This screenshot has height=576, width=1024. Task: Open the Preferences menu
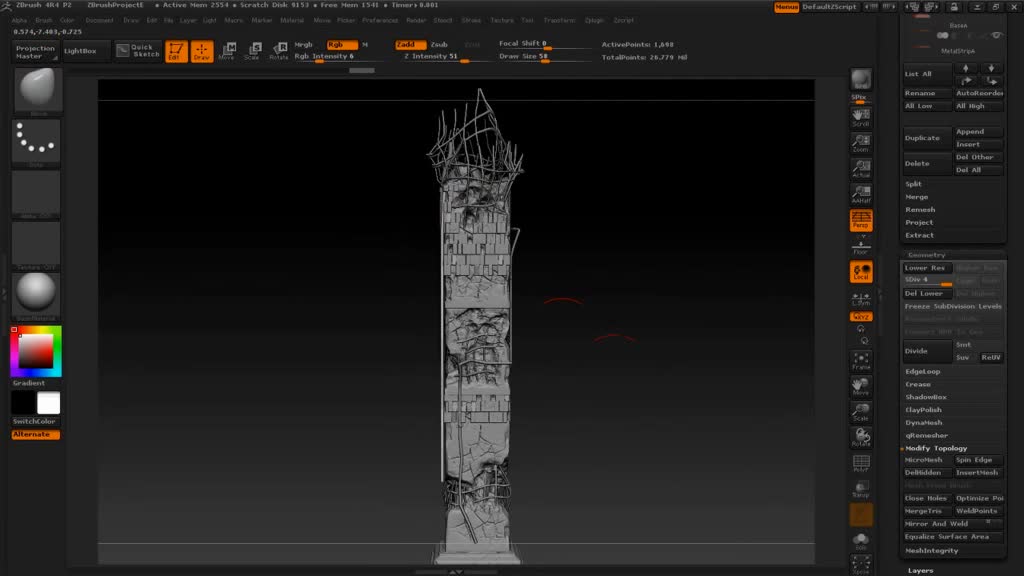(x=380, y=20)
